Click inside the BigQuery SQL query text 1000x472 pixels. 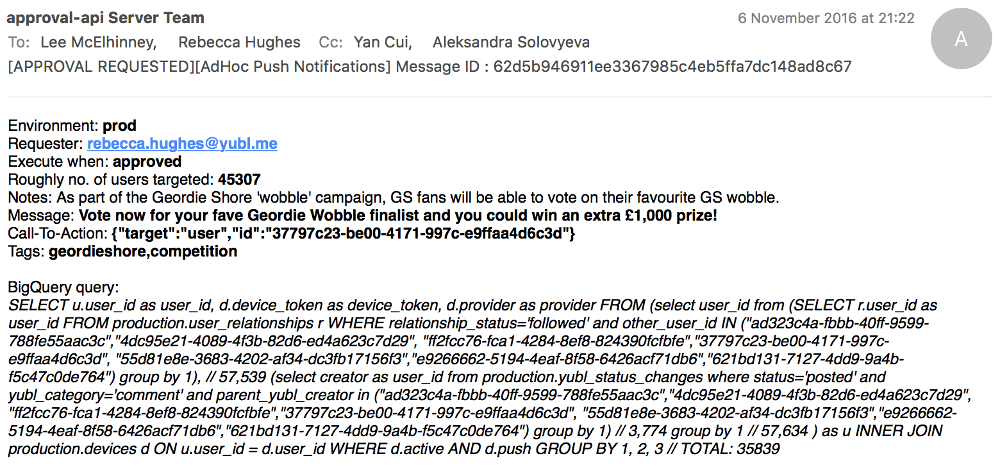click(x=480, y=376)
